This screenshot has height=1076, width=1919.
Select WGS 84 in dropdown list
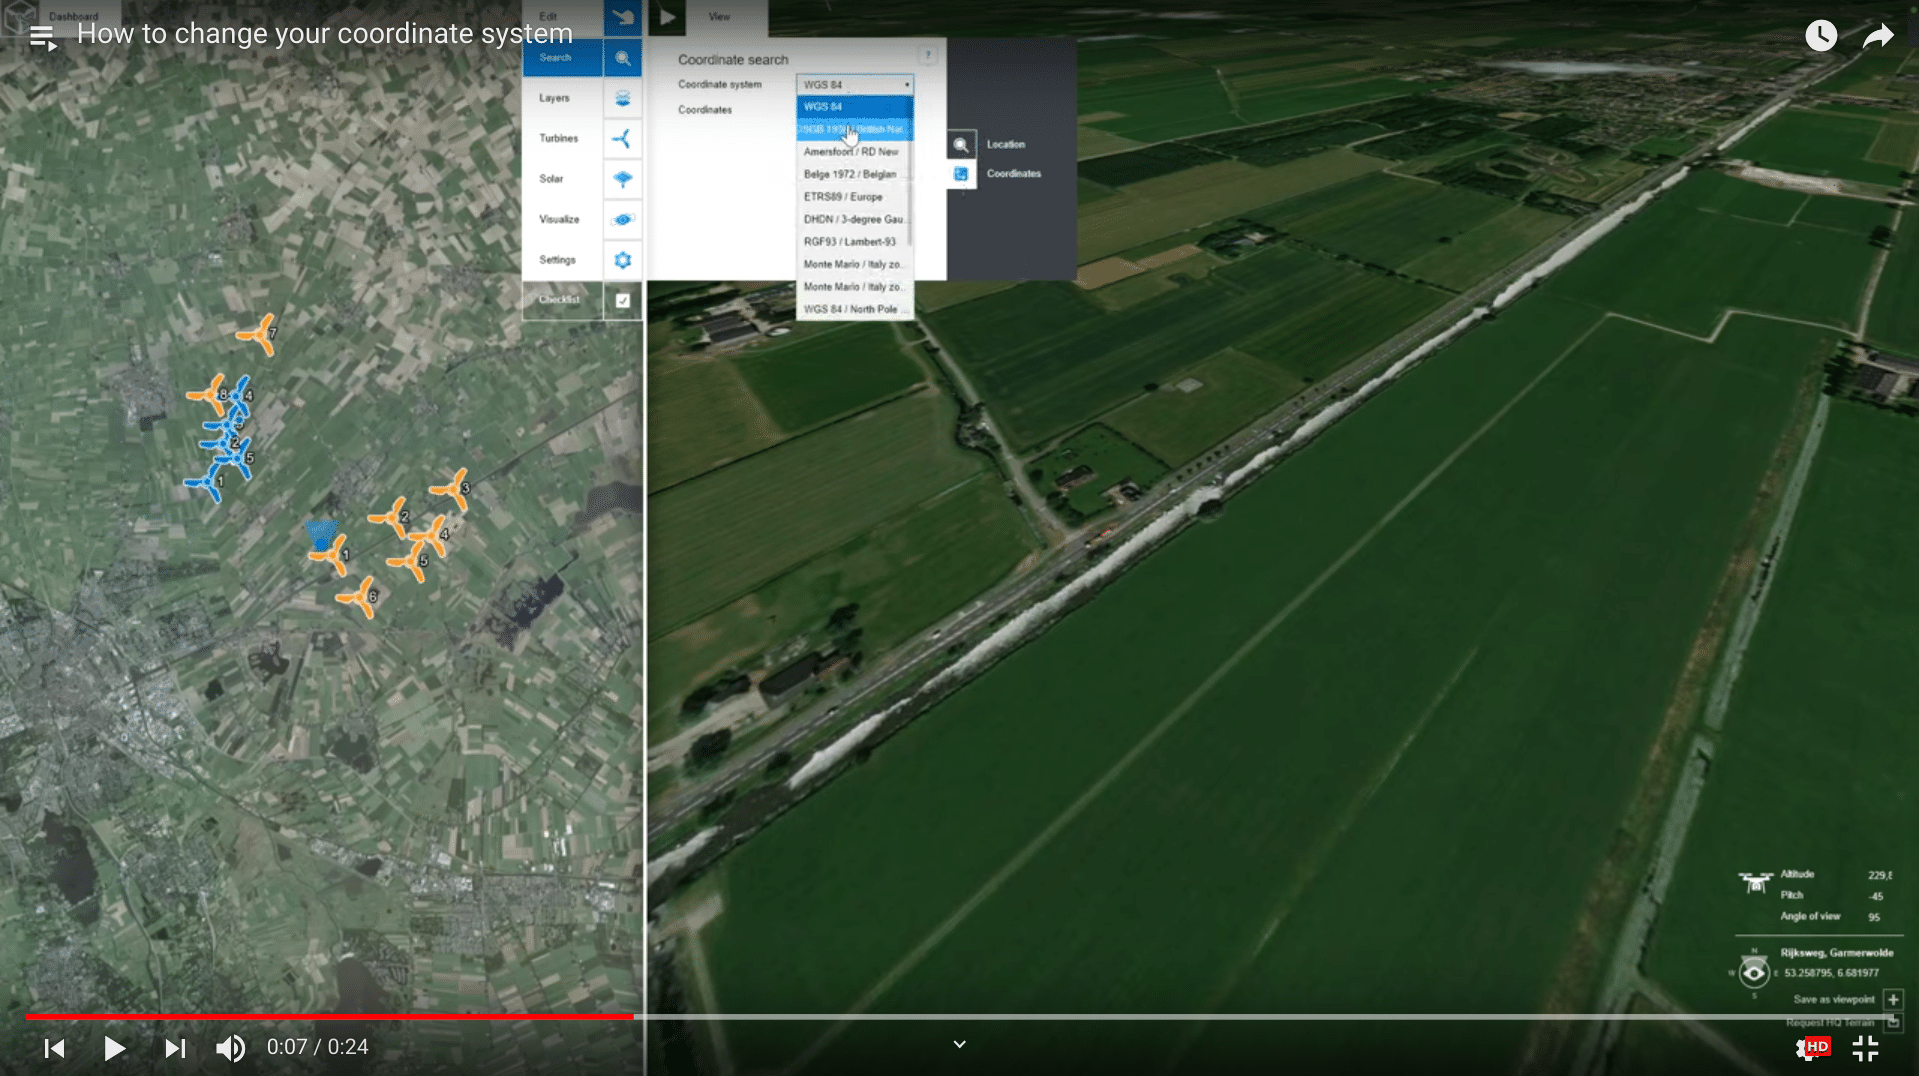(x=855, y=107)
